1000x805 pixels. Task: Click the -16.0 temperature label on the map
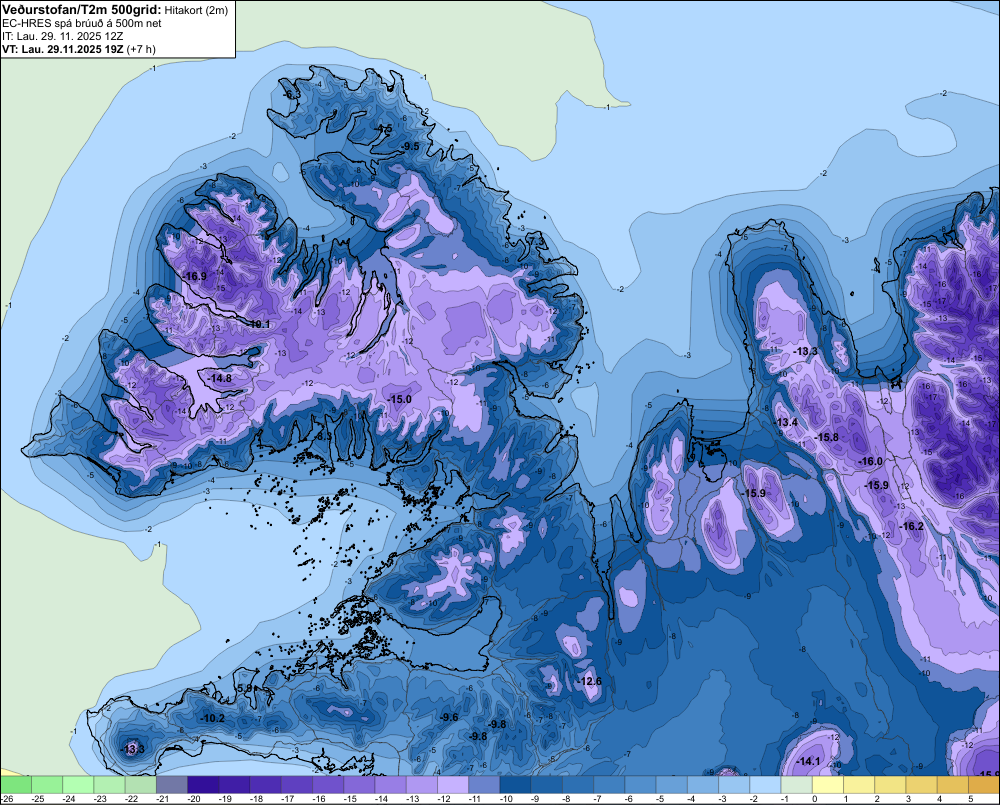pyautogui.click(x=871, y=462)
